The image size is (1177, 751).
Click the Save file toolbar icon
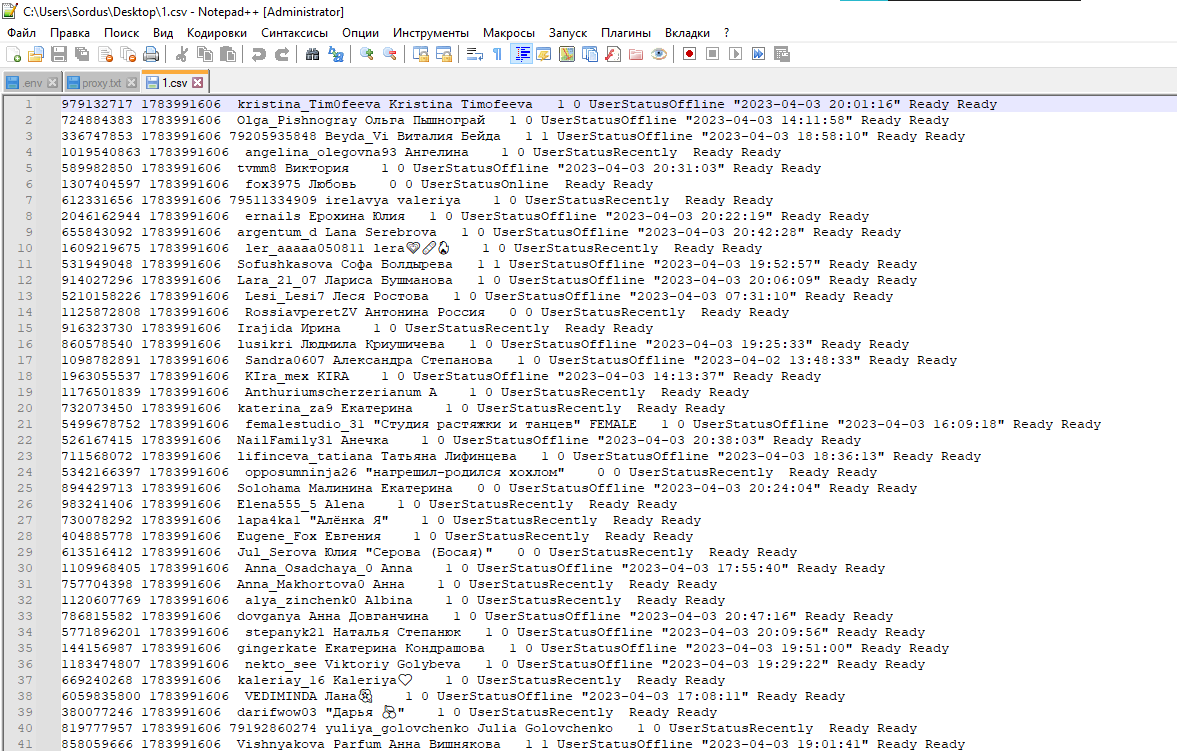pos(59,54)
